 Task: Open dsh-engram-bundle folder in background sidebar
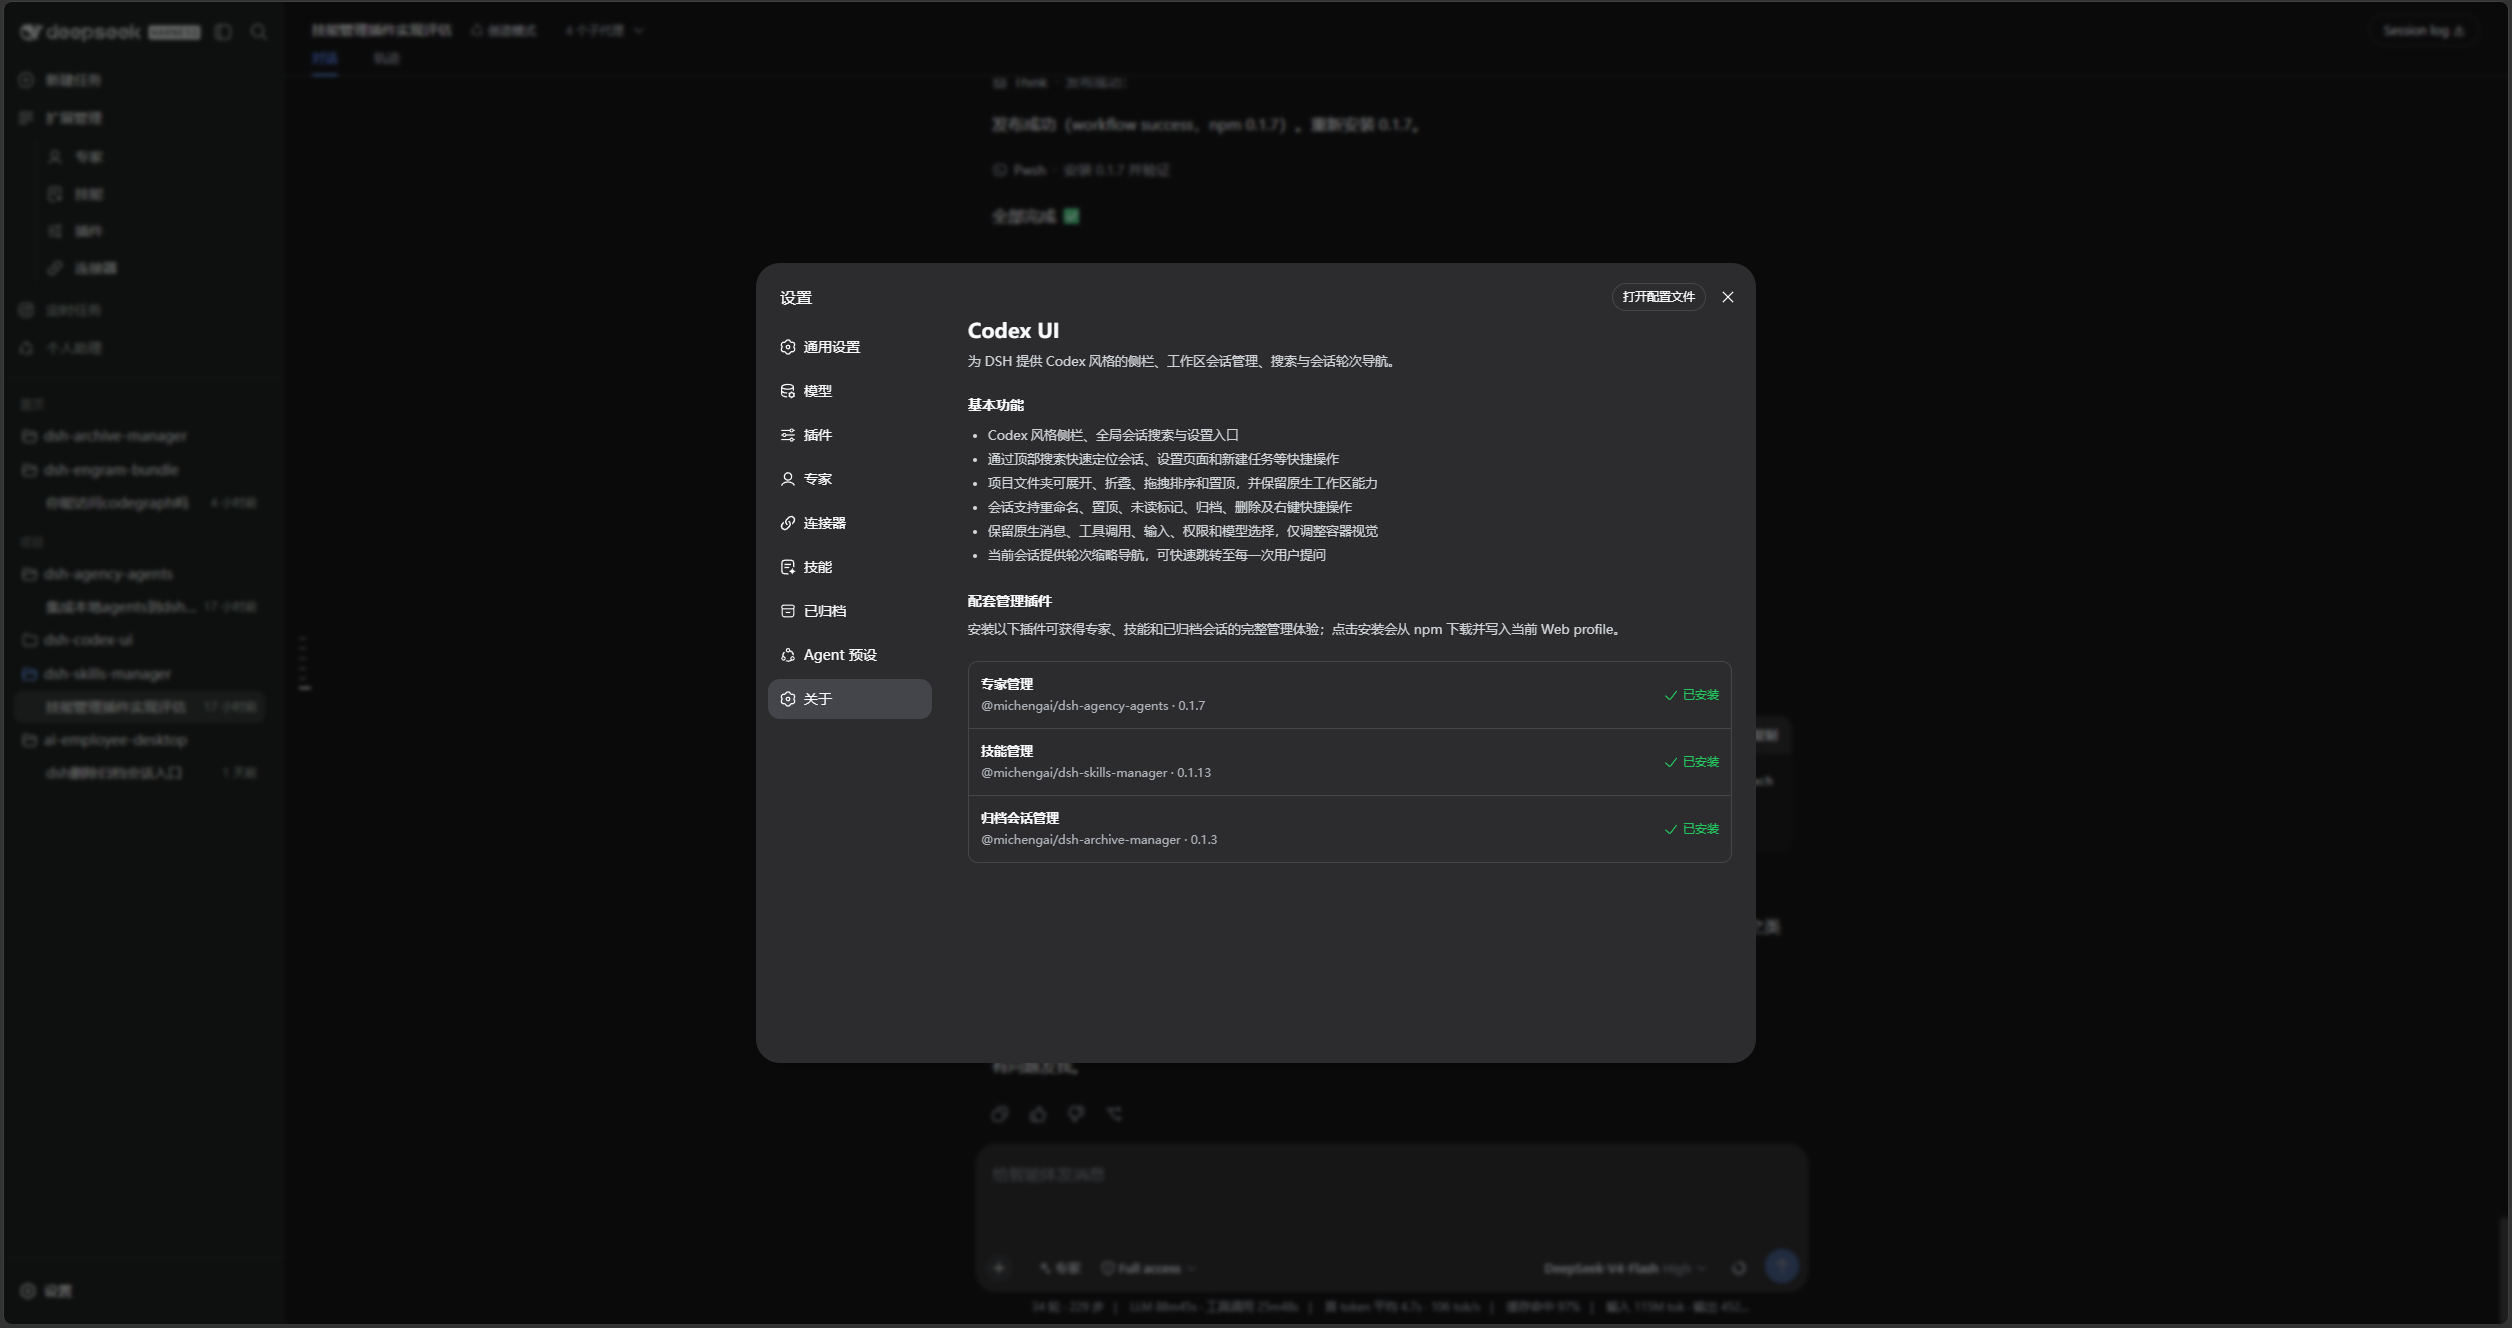pos(140,470)
